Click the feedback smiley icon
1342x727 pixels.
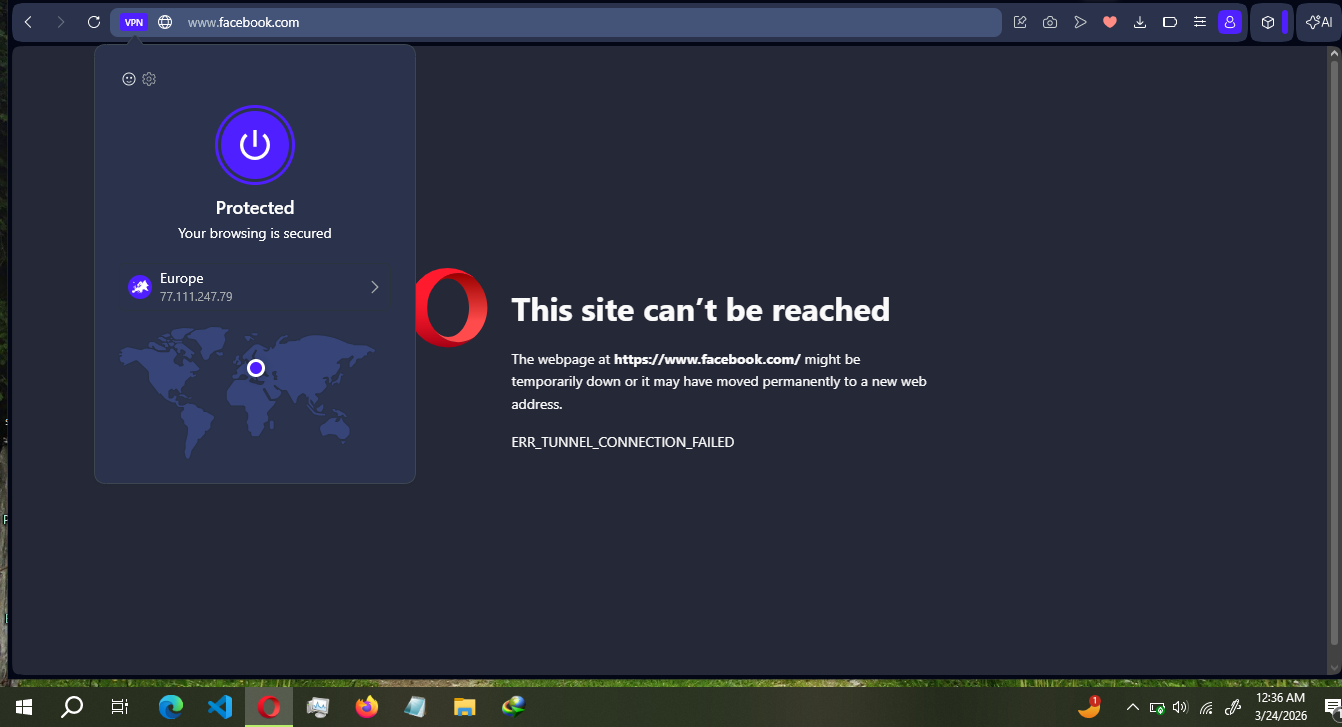coord(128,79)
